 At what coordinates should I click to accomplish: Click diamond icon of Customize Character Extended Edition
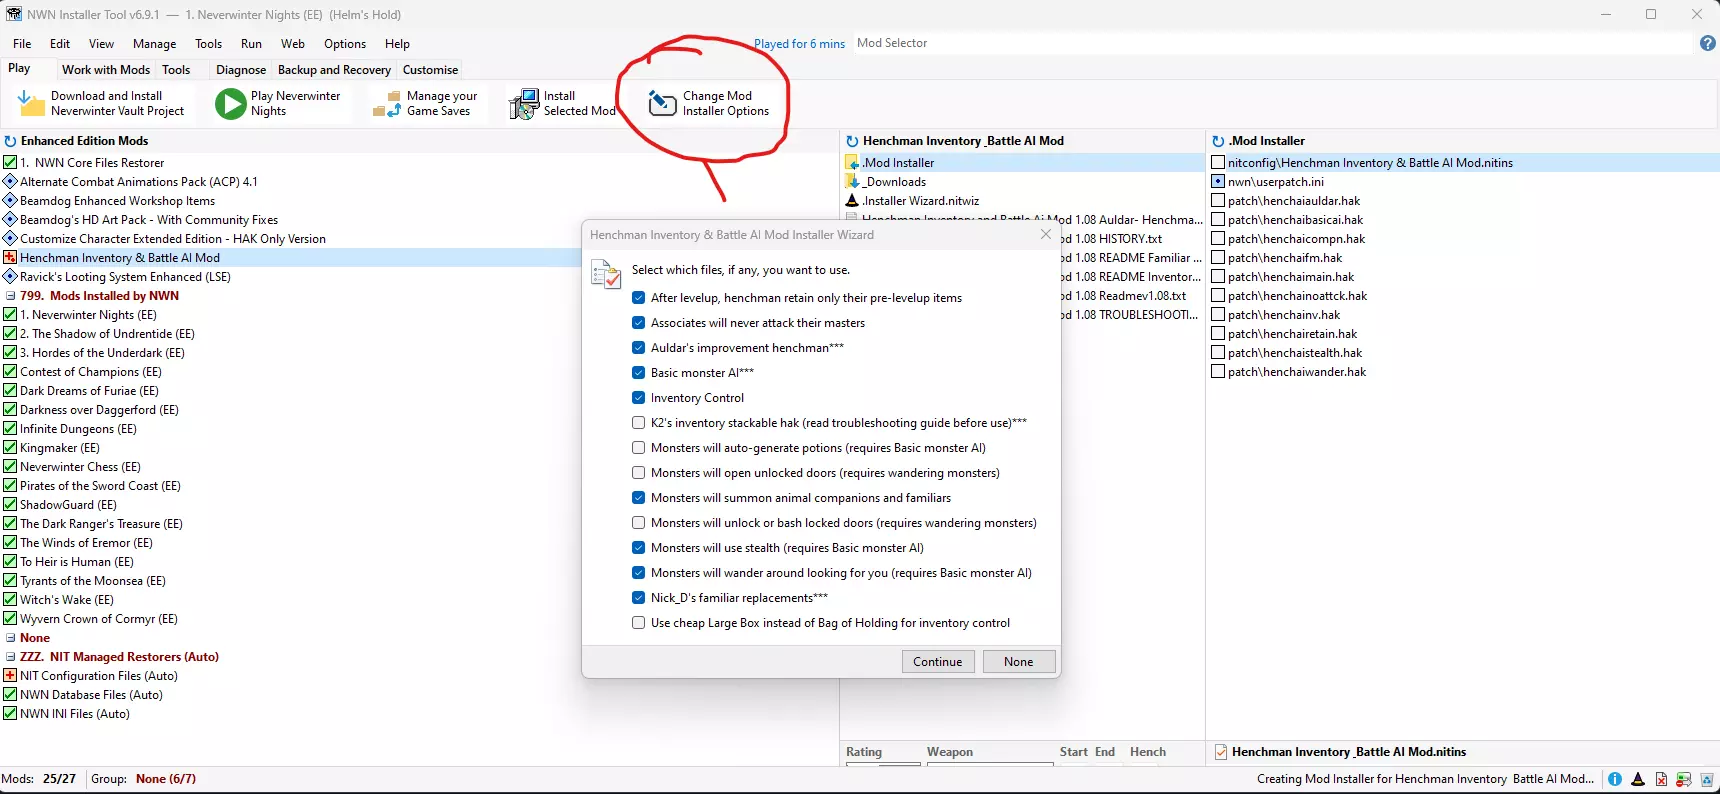pyautogui.click(x=10, y=239)
